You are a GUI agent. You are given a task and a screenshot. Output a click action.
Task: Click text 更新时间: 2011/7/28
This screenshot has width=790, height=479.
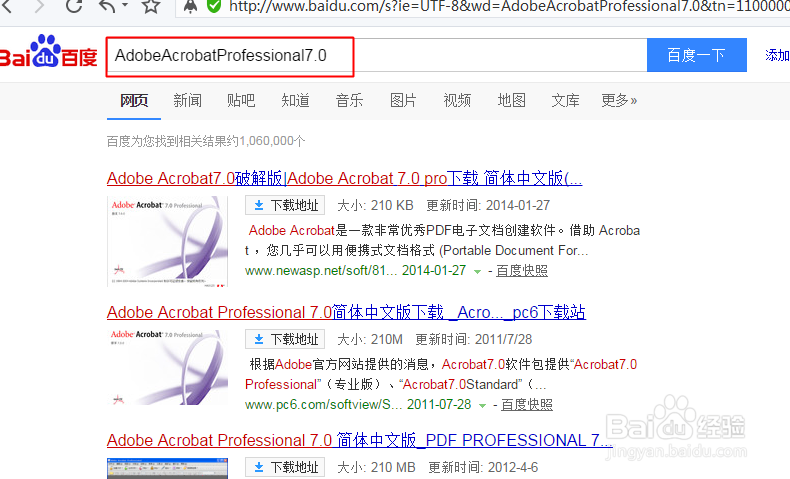pos(474,339)
